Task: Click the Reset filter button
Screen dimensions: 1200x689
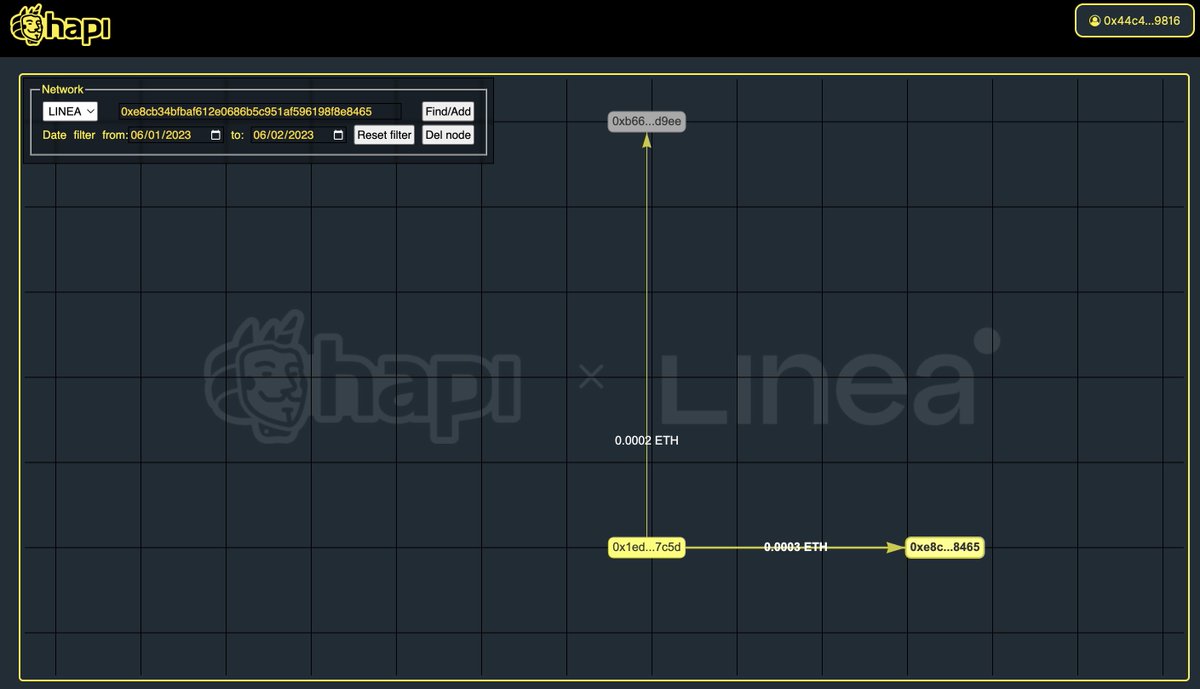Action: tap(384, 135)
